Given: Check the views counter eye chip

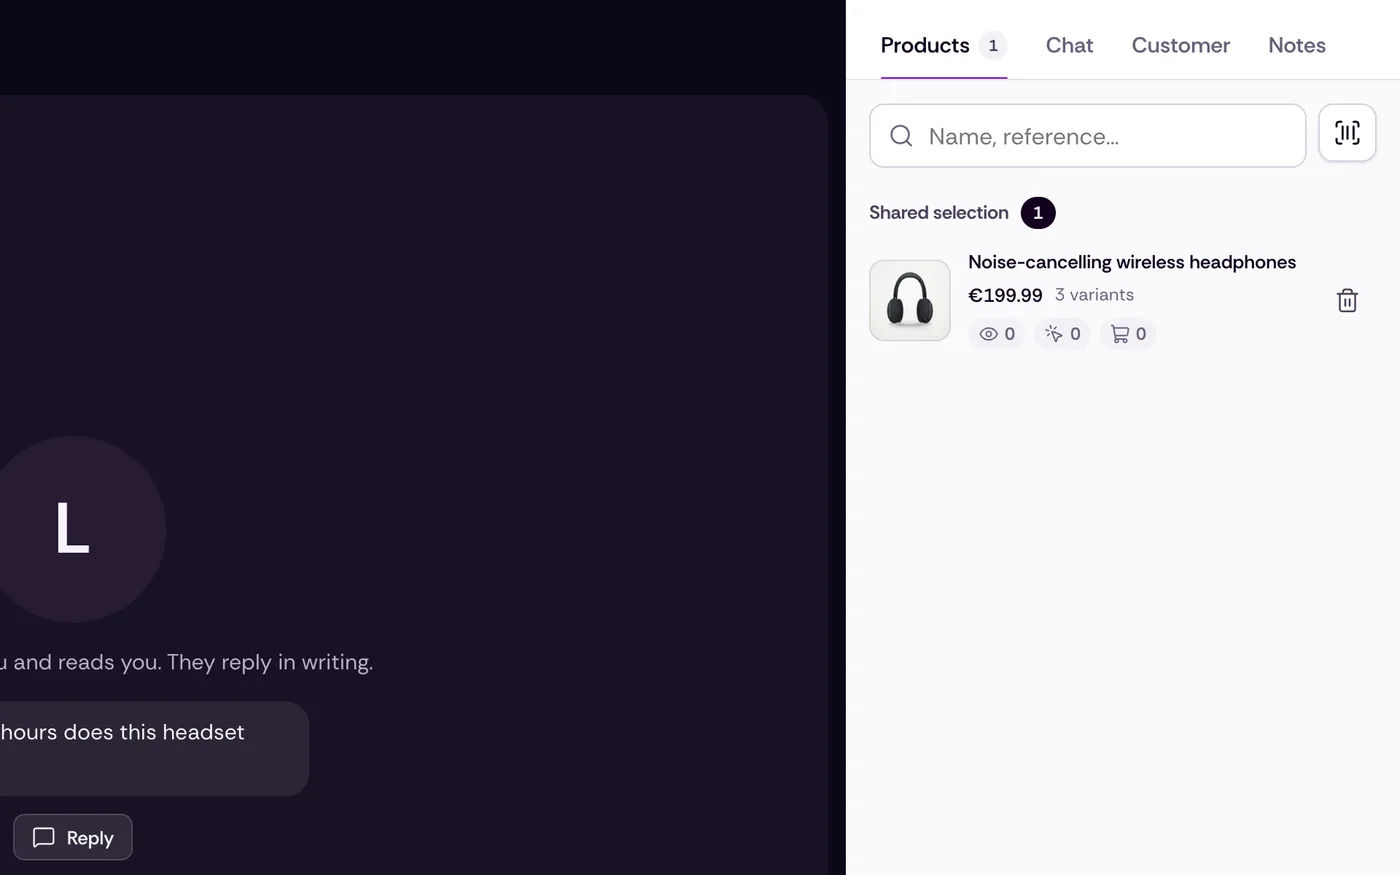Looking at the screenshot, I should [996, 334].
